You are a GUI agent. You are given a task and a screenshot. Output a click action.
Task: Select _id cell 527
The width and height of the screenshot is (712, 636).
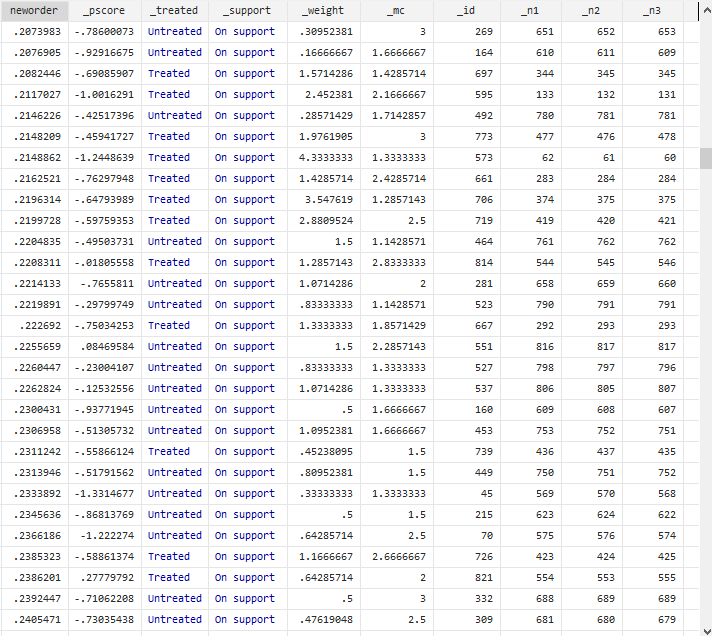467,368
